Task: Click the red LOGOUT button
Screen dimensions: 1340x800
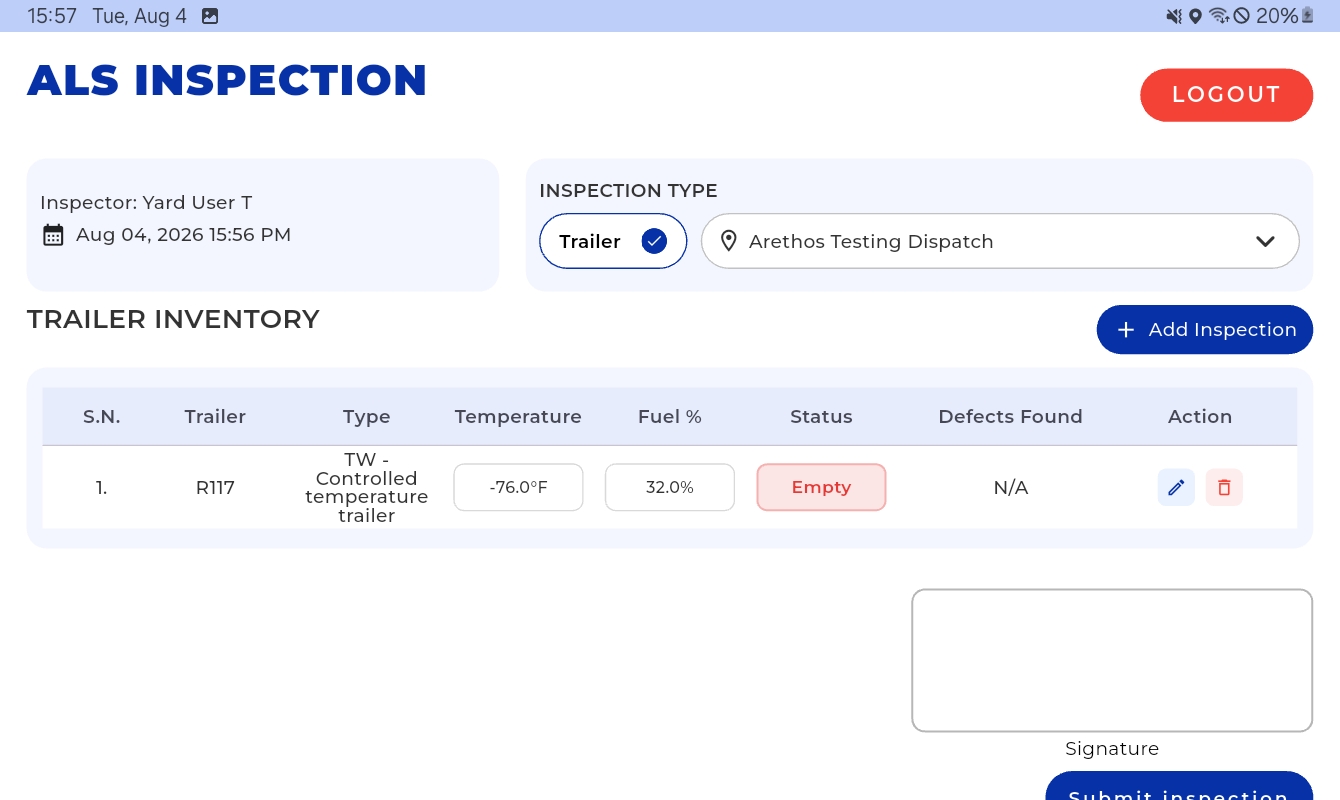Action: pos(1226,95)
